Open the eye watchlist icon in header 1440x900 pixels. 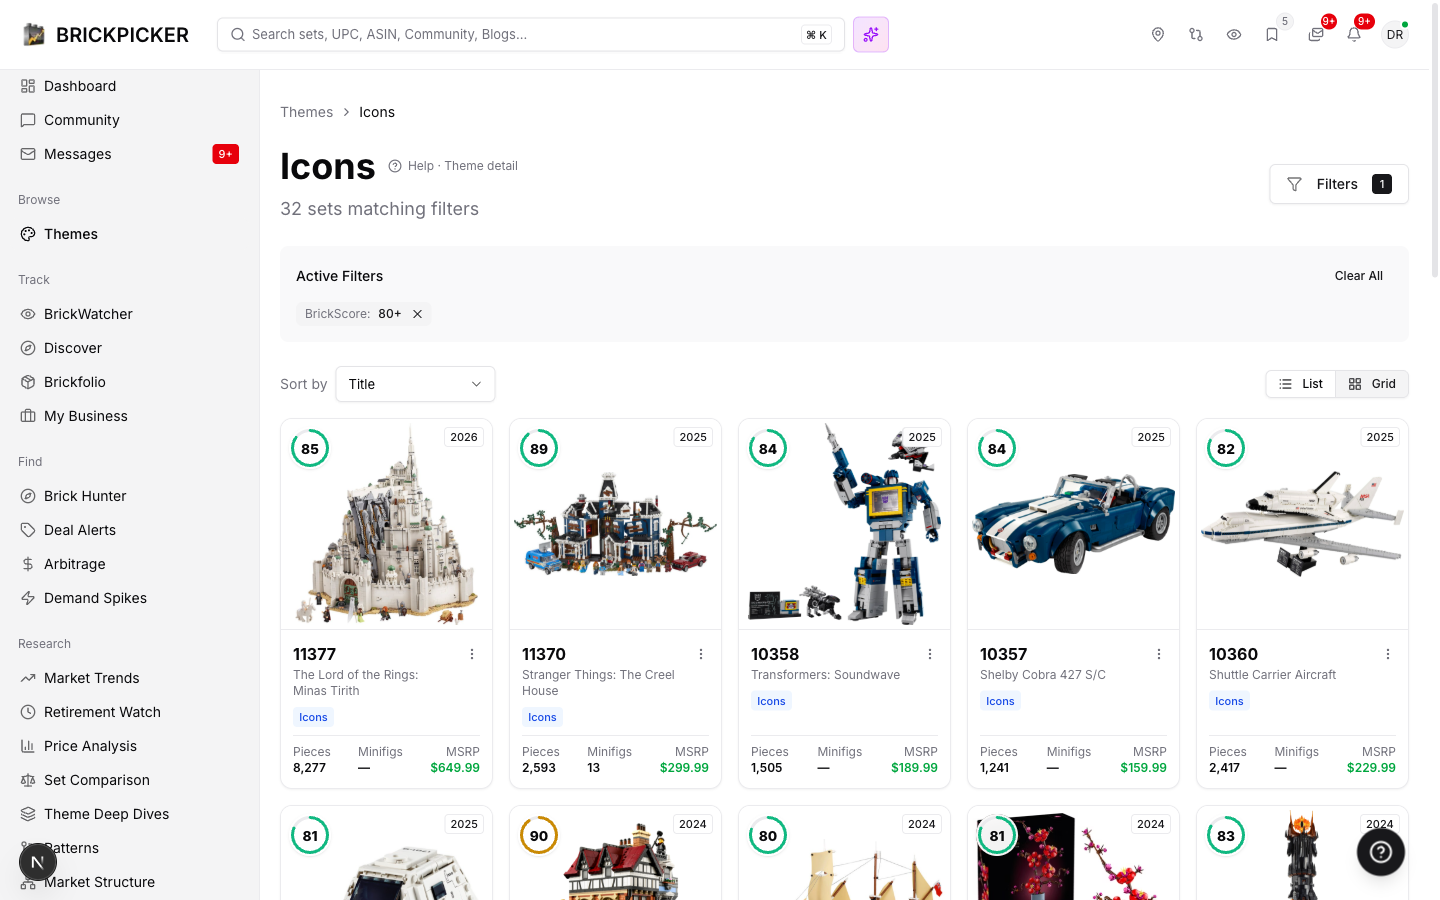coord(1234,35)
